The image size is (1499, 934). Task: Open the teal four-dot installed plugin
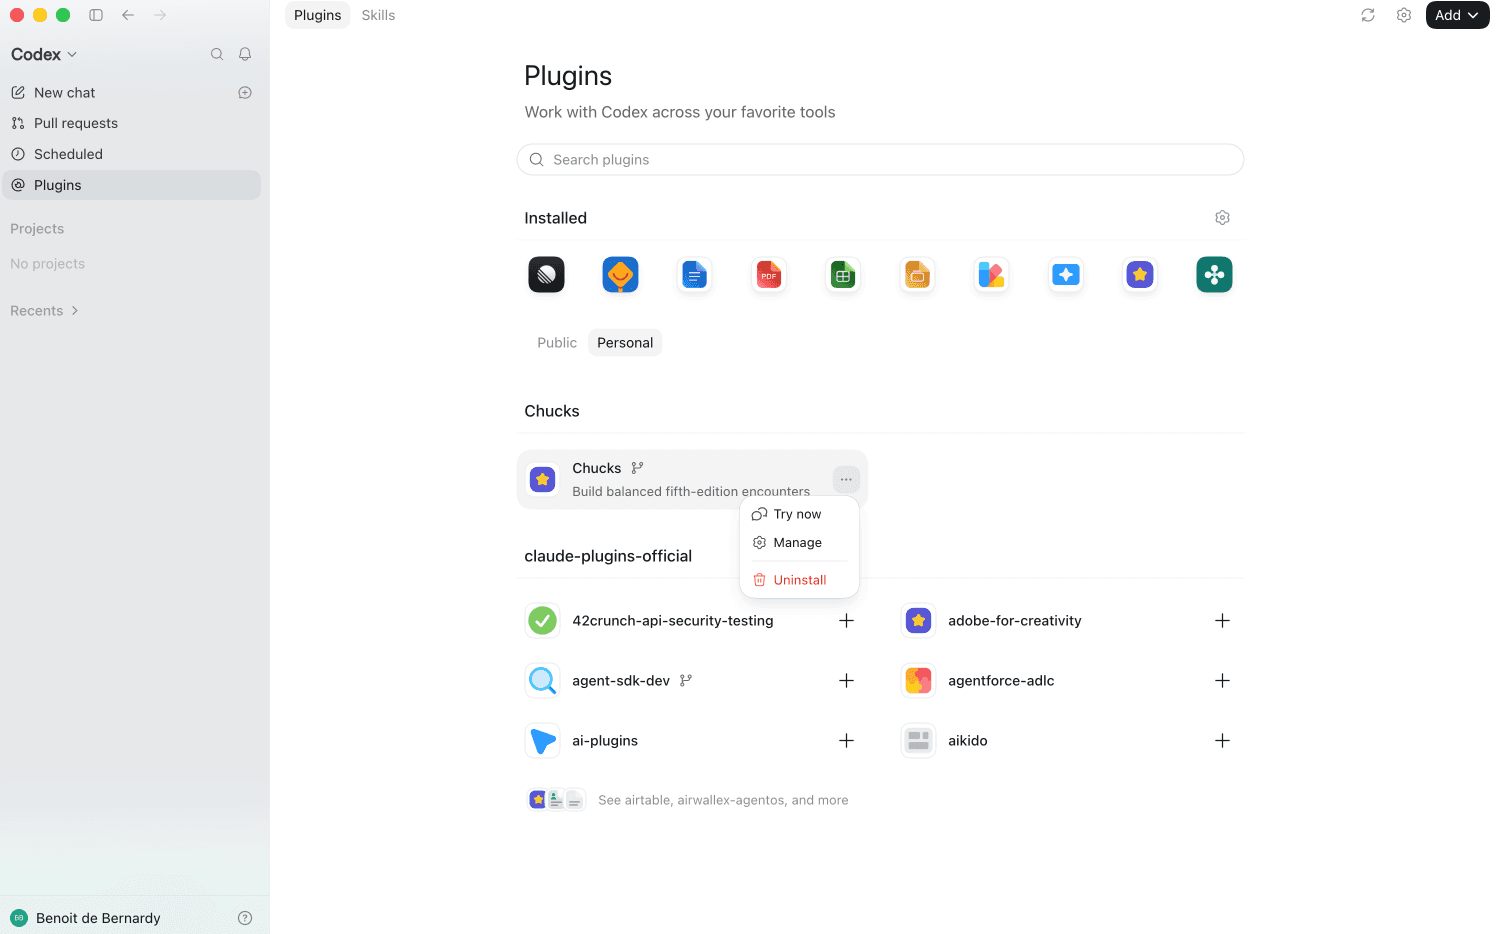[1214, 275]
